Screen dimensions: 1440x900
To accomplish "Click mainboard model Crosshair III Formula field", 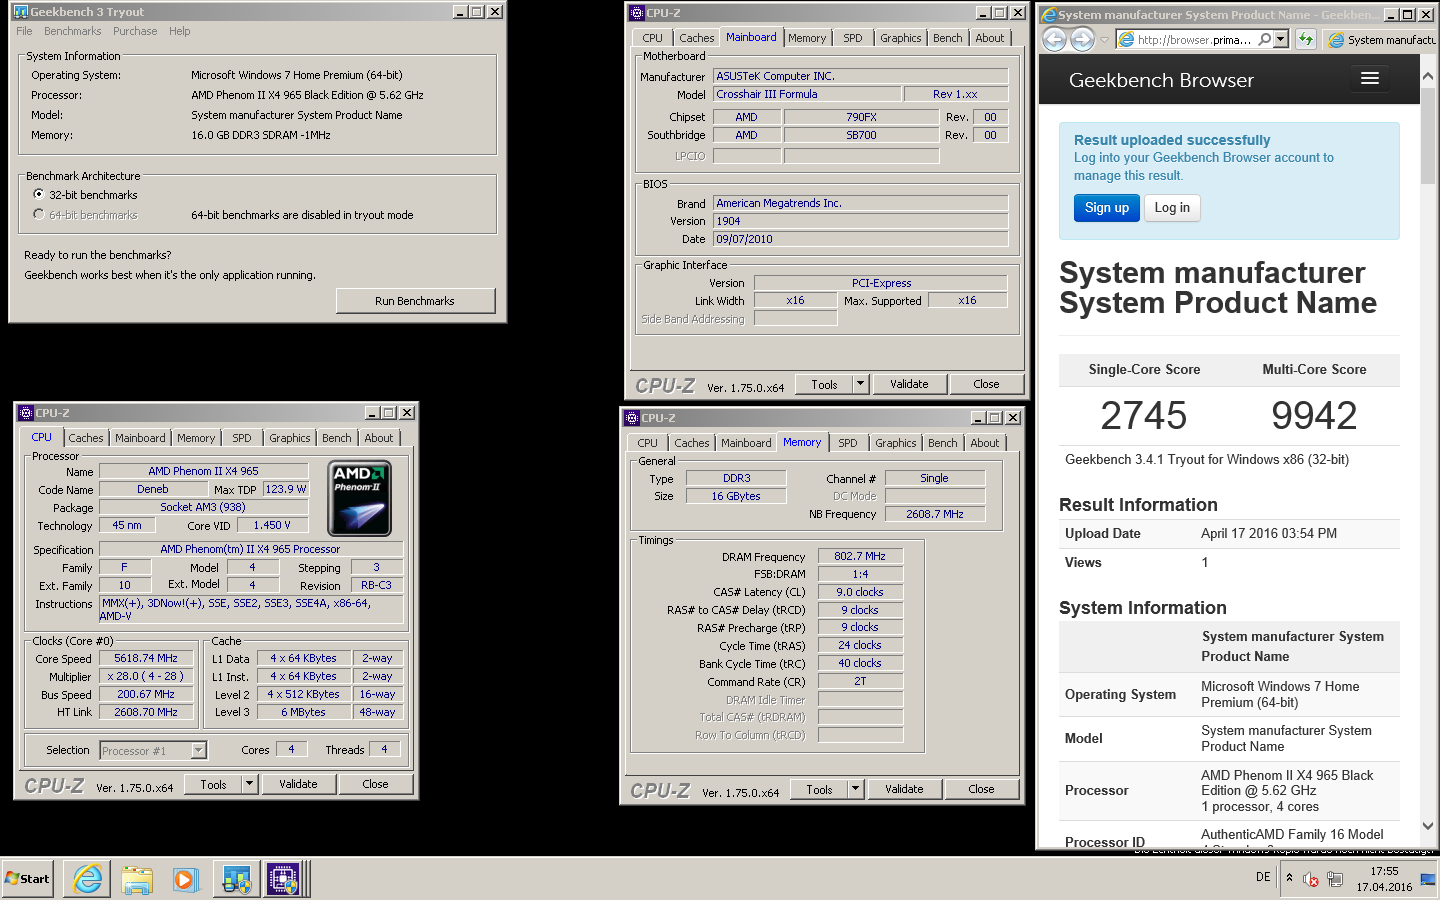I will coord(807,94).
